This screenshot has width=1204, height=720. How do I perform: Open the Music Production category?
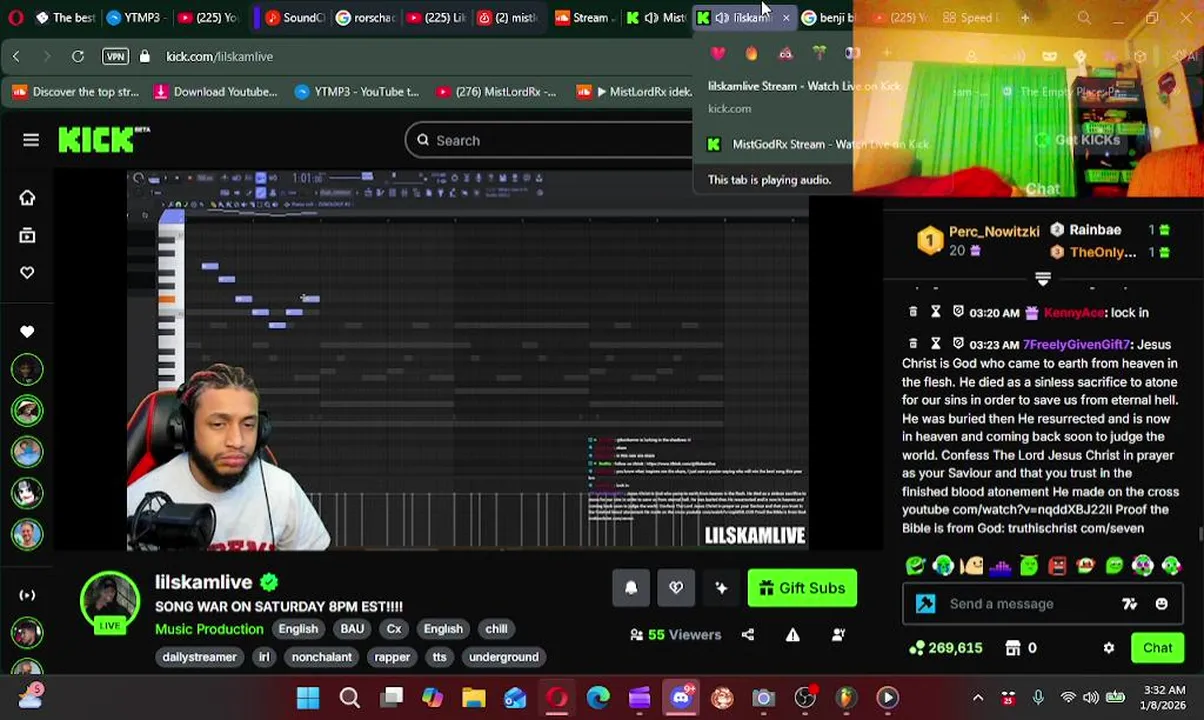(x=209, y=629)
